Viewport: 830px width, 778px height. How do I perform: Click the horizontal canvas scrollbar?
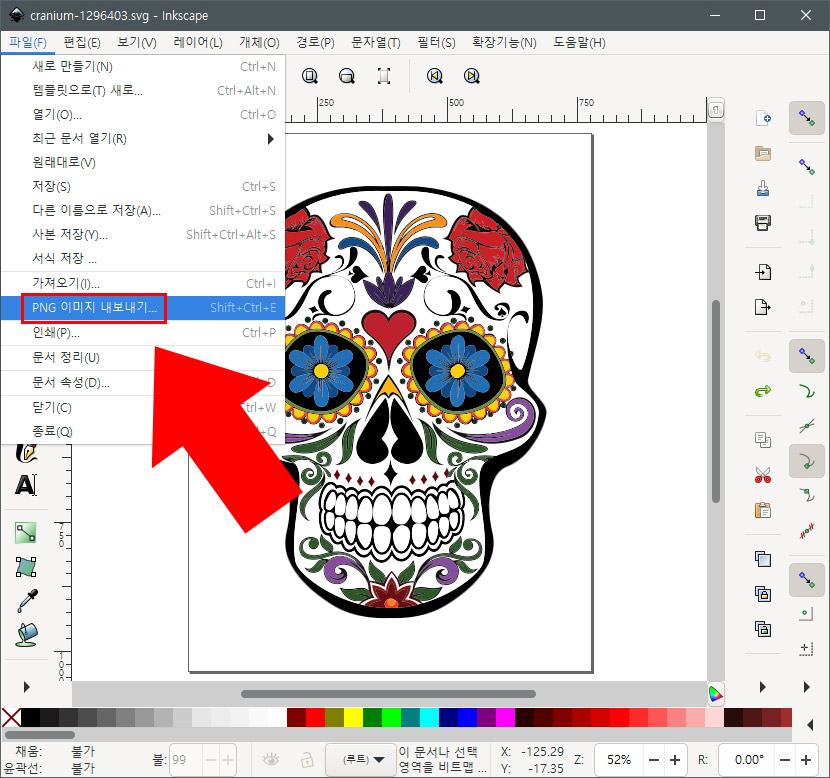388,693
